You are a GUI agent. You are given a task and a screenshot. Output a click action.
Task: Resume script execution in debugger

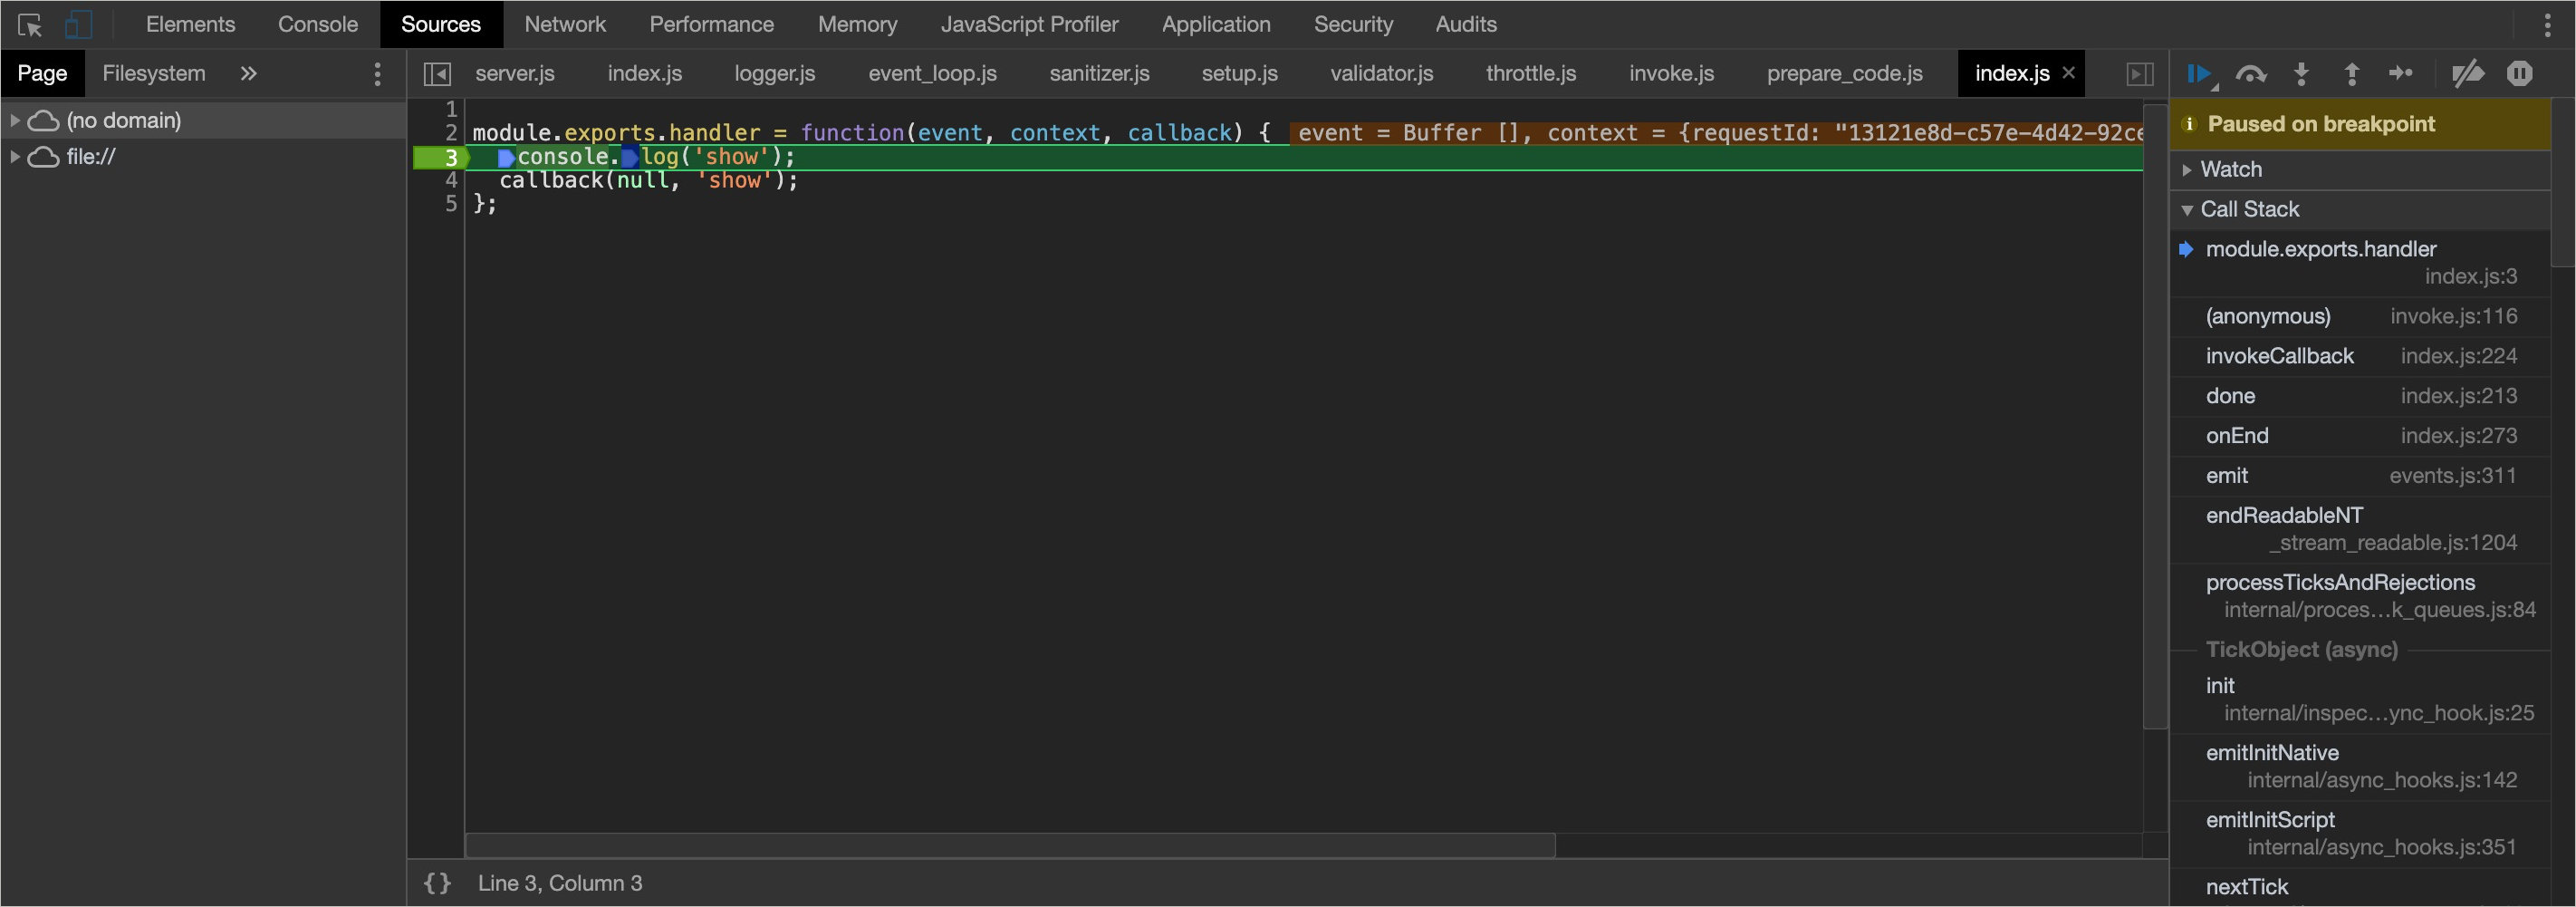[2198, 74]
